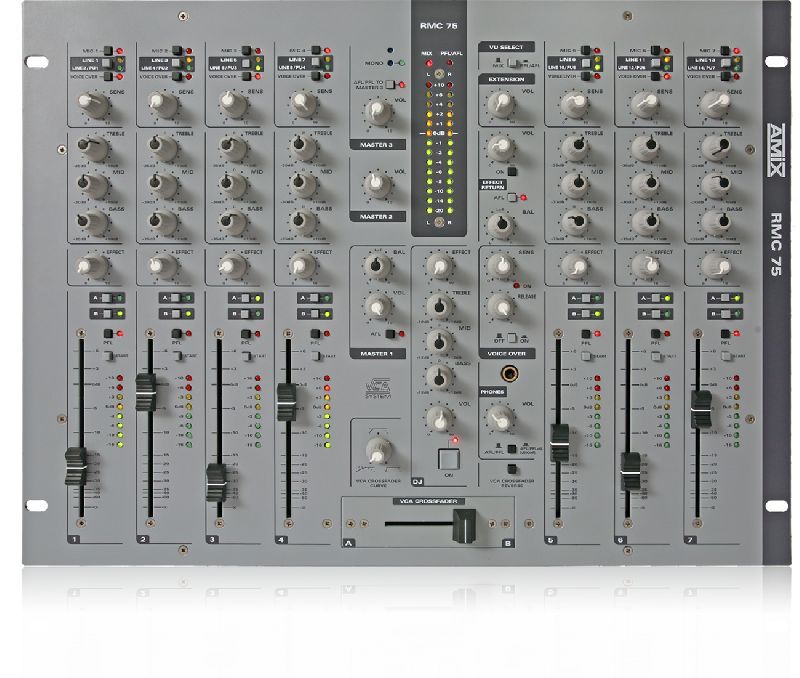Viewport: 800px width, 678px height.
Task: Click the PHONES VOL knob
Action: pos(500,418)
